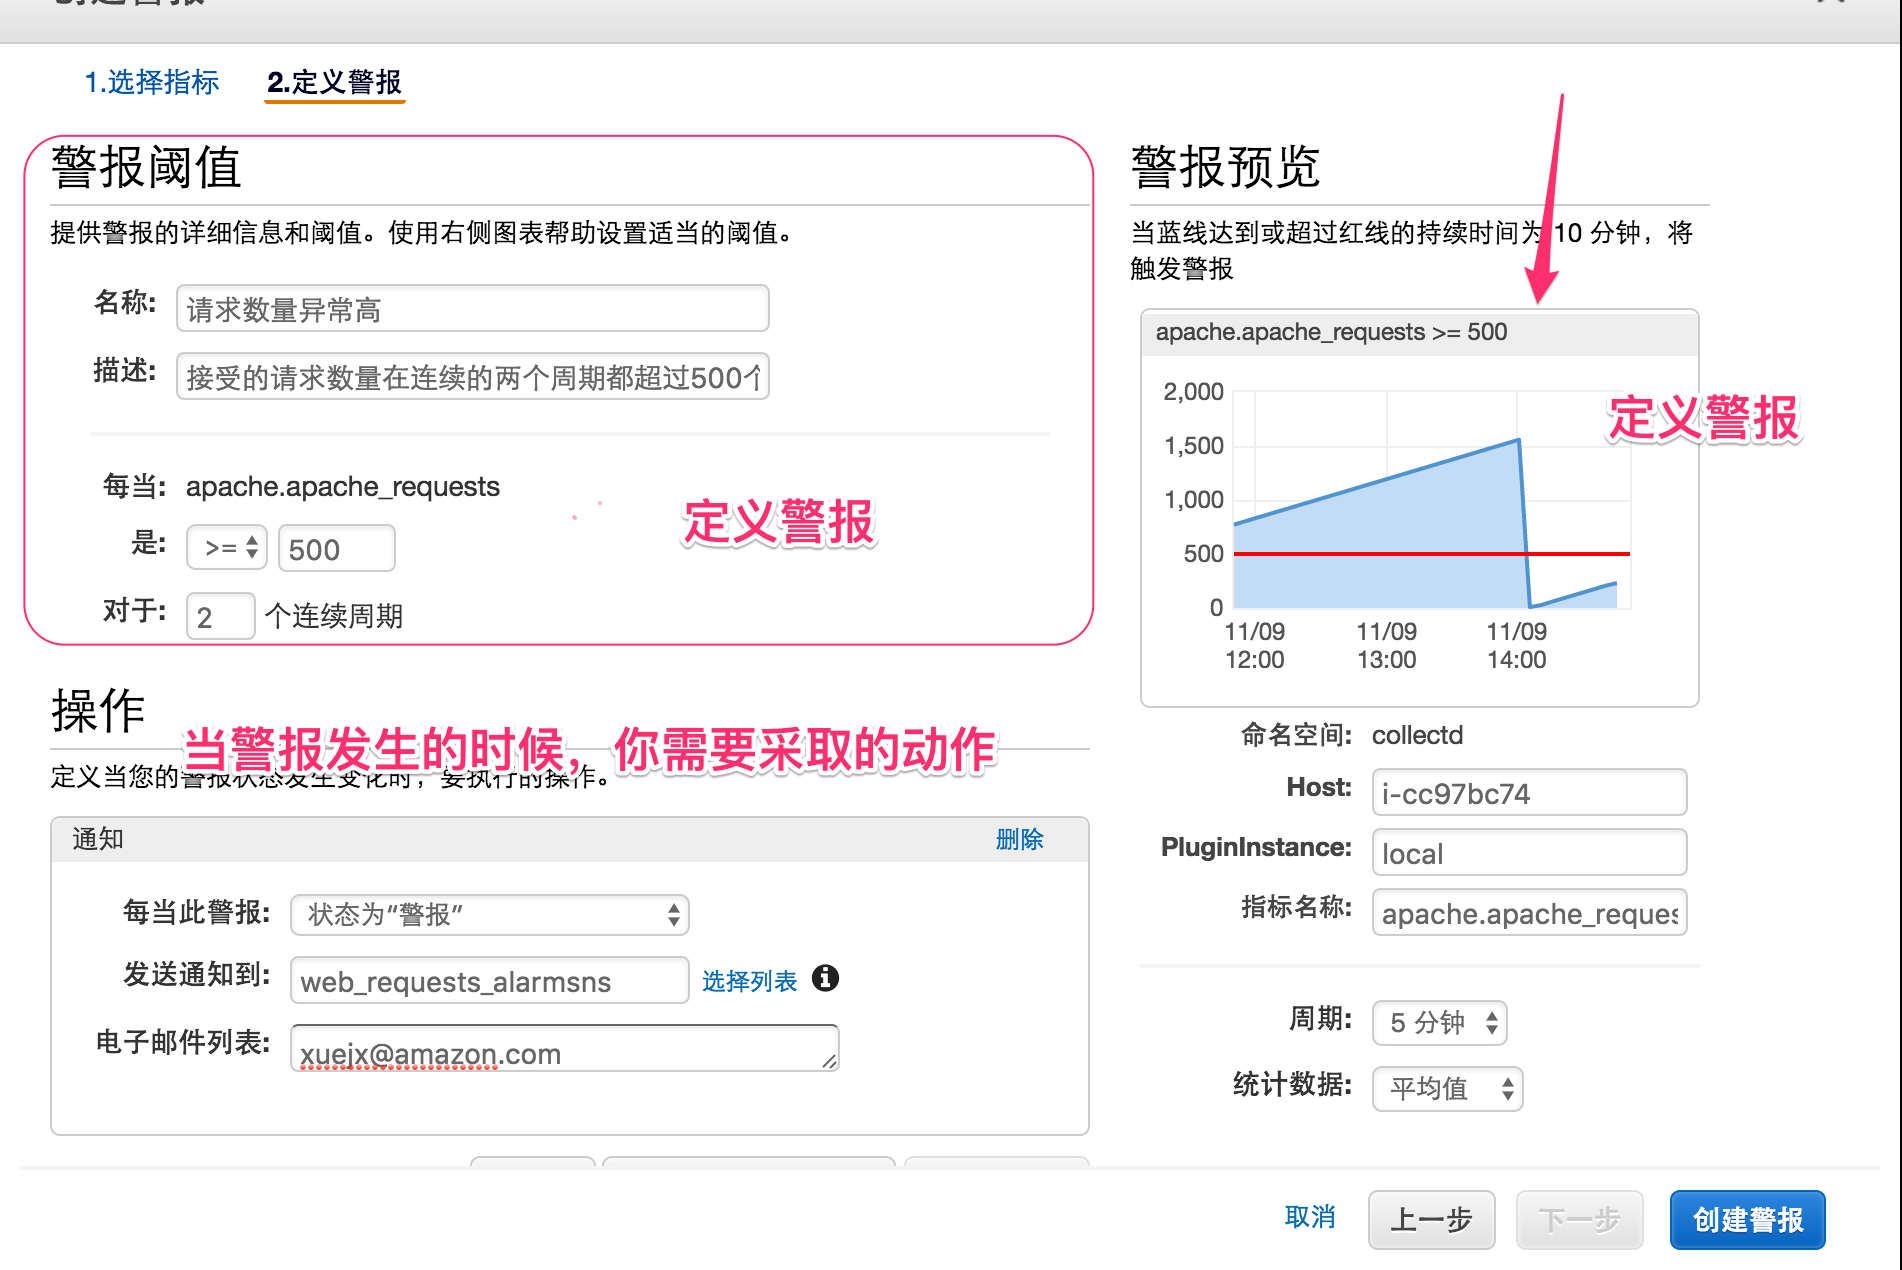Click the Host field showing i-cc97bc74

click(1528, 793)
